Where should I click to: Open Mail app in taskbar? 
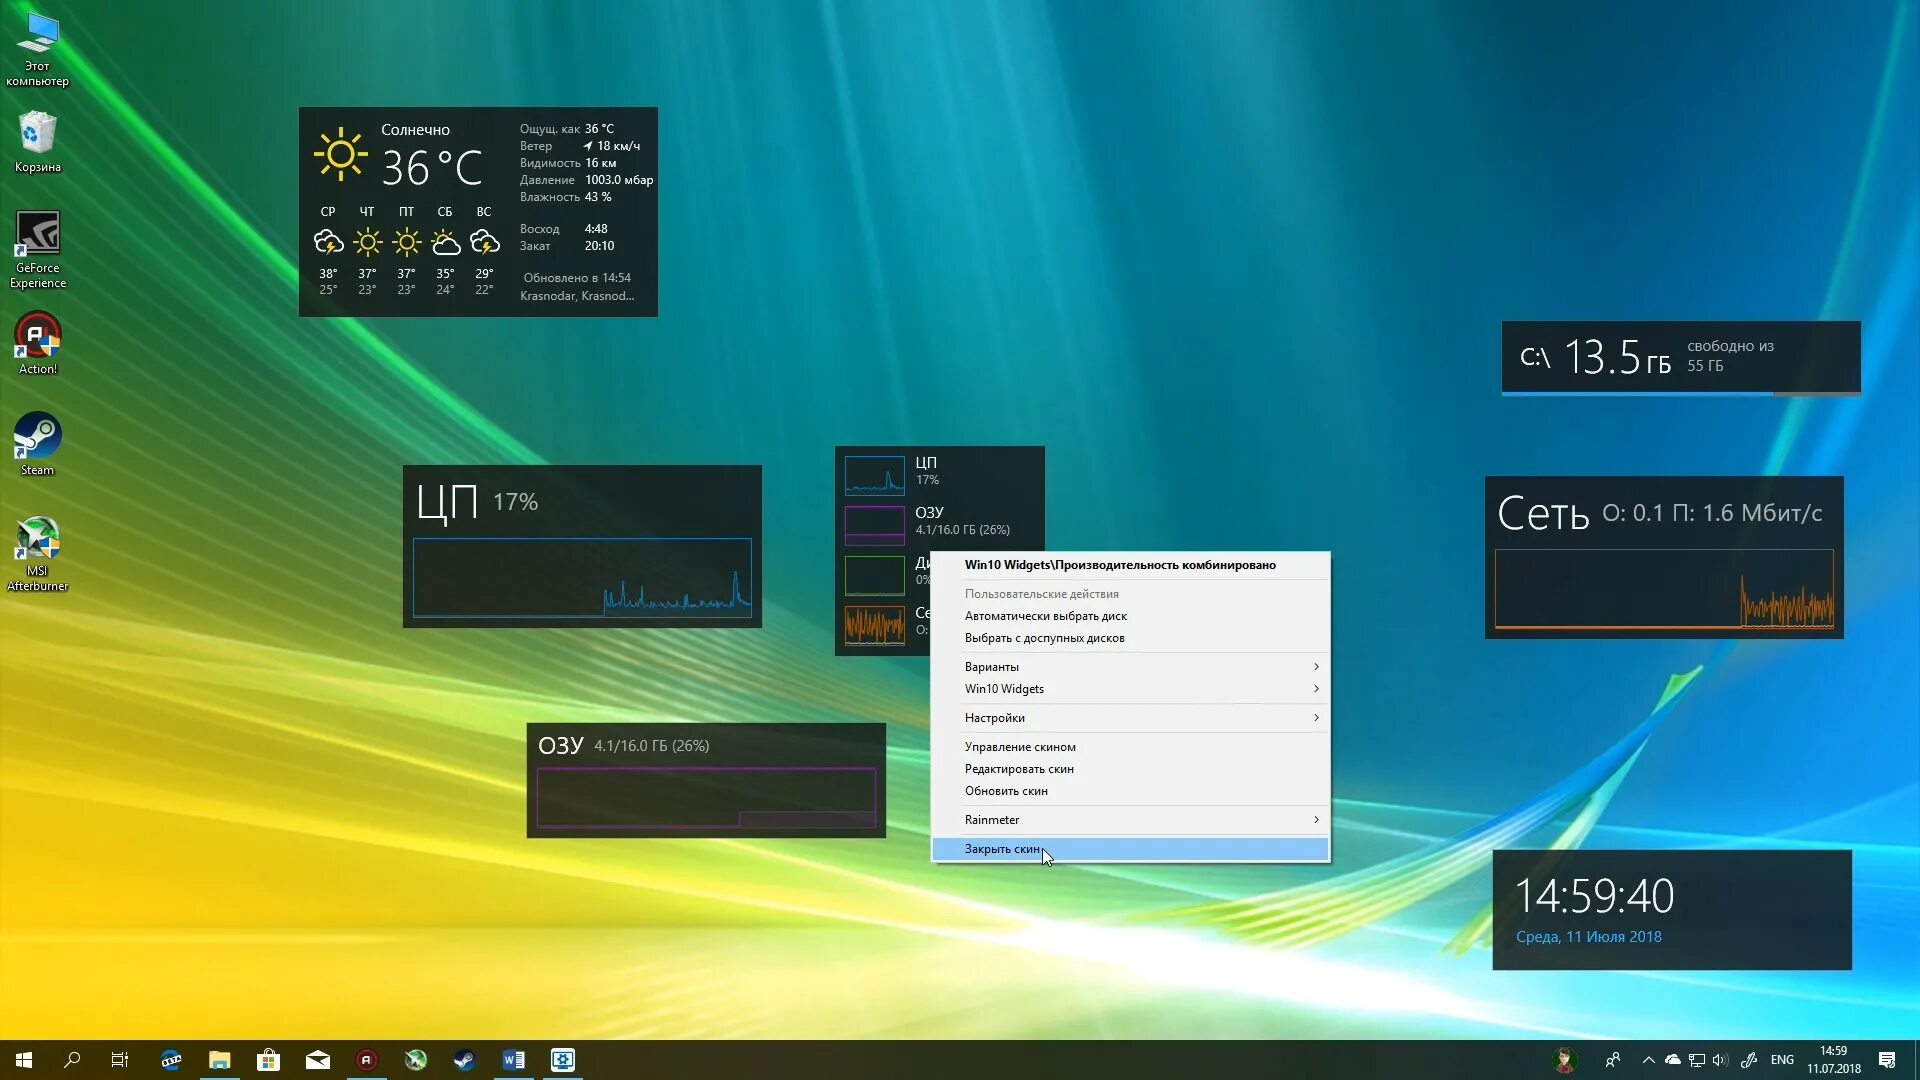click(x=317, y=1060)
